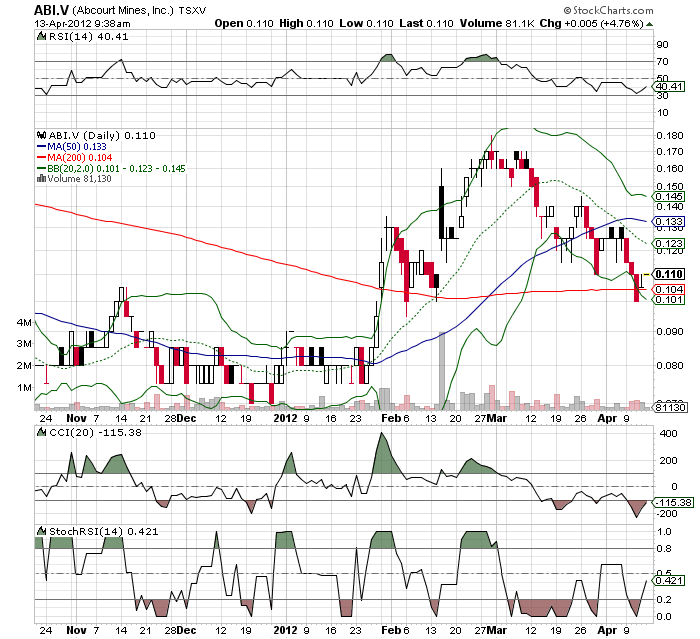Viewport: 700px width, 639px height.
Task: Click the 0.101 lower Bollinger price tag
Action: click(x=668, y=299)
